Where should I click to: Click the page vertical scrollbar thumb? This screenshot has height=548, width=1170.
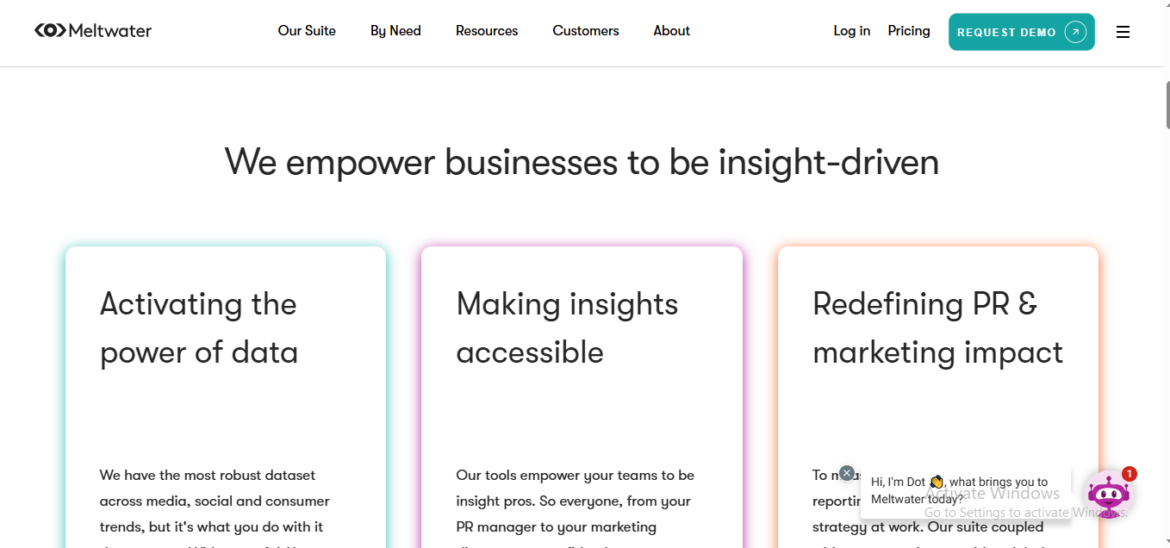(1166, 103)
